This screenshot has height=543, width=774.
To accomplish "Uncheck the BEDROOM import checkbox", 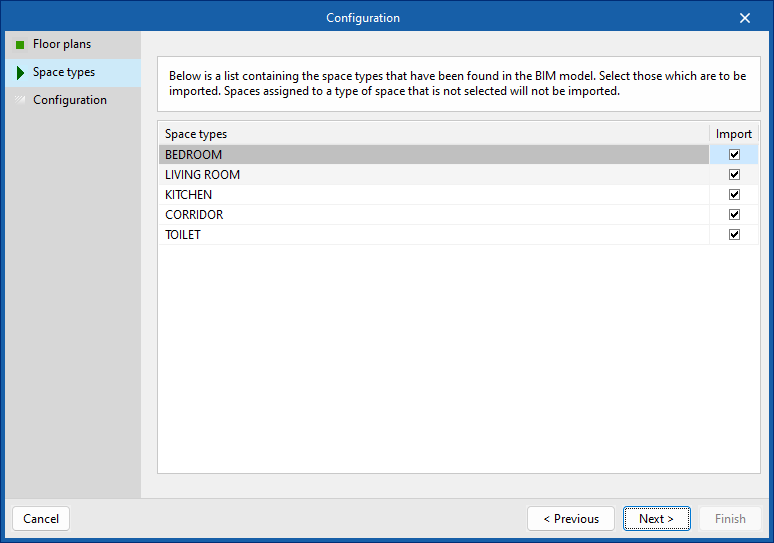I will (x=734, y=155).
